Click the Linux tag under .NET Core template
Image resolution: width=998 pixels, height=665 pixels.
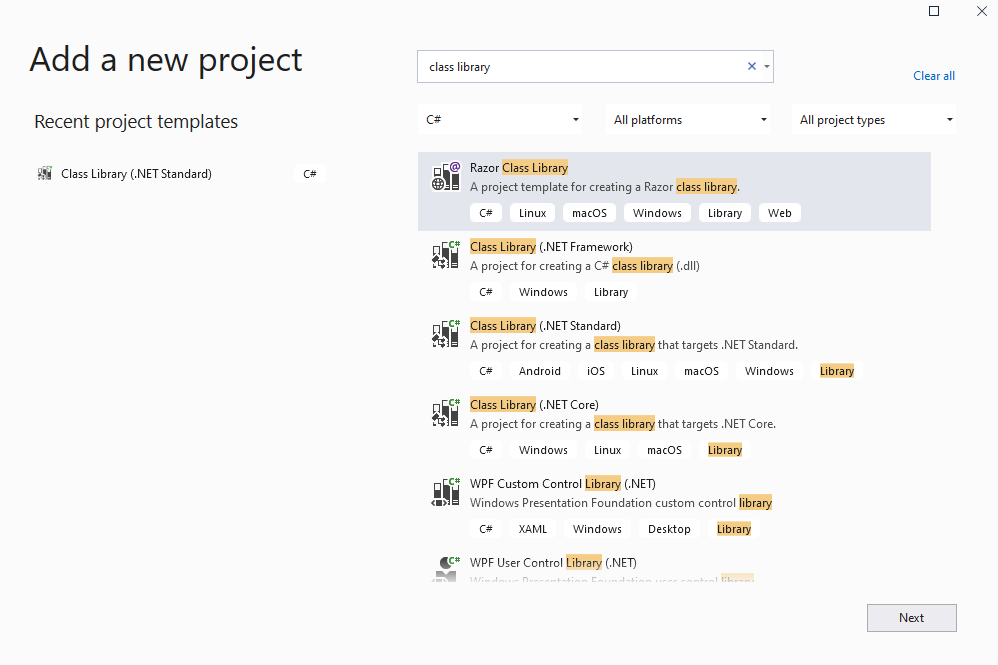[x=607, y=450]
